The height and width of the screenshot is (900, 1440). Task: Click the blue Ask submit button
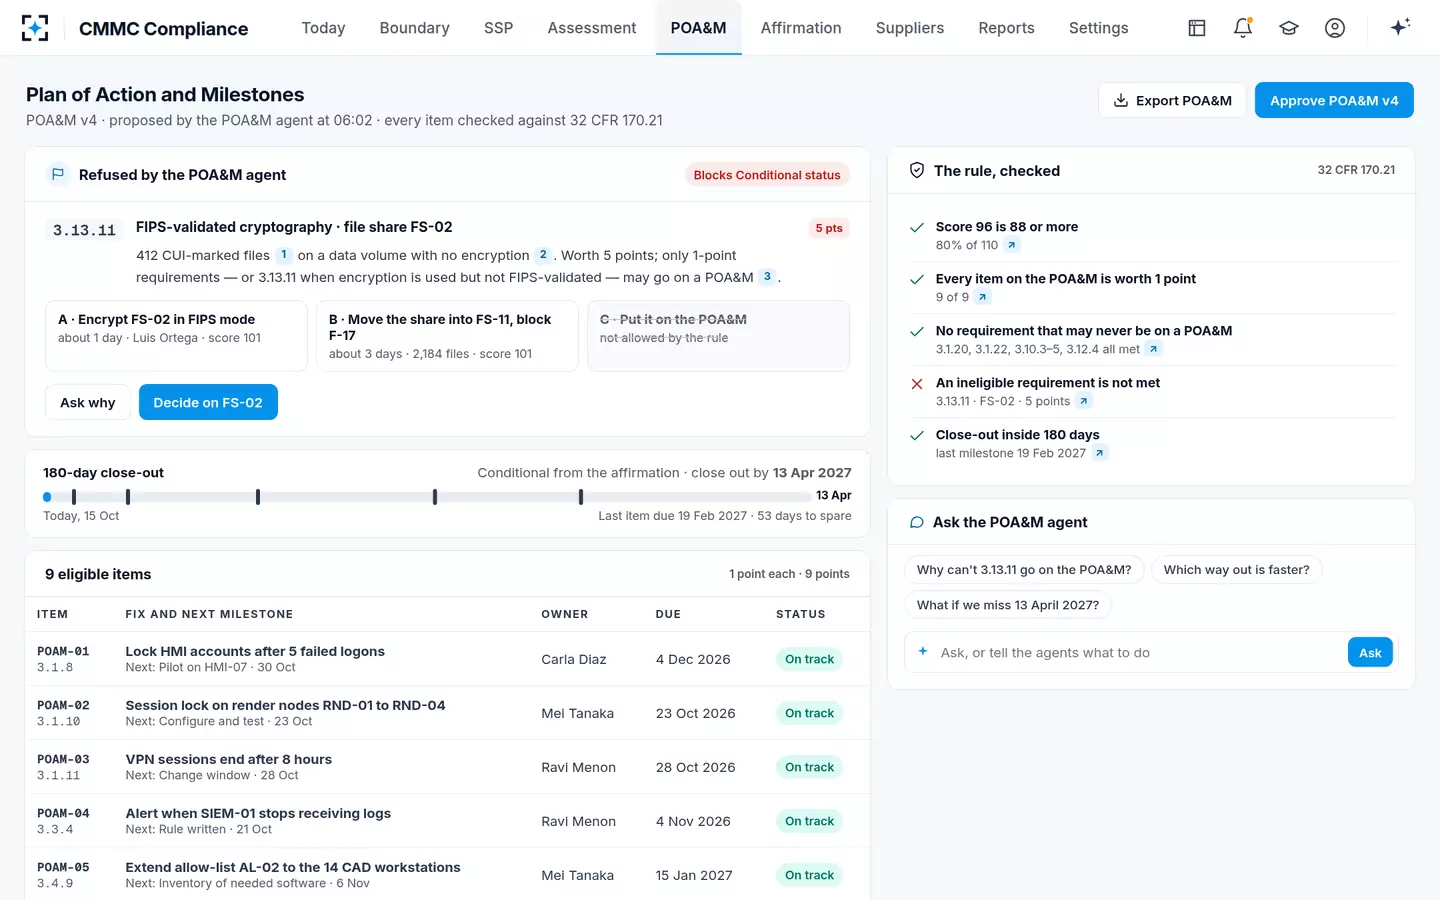pos(1370,653)
